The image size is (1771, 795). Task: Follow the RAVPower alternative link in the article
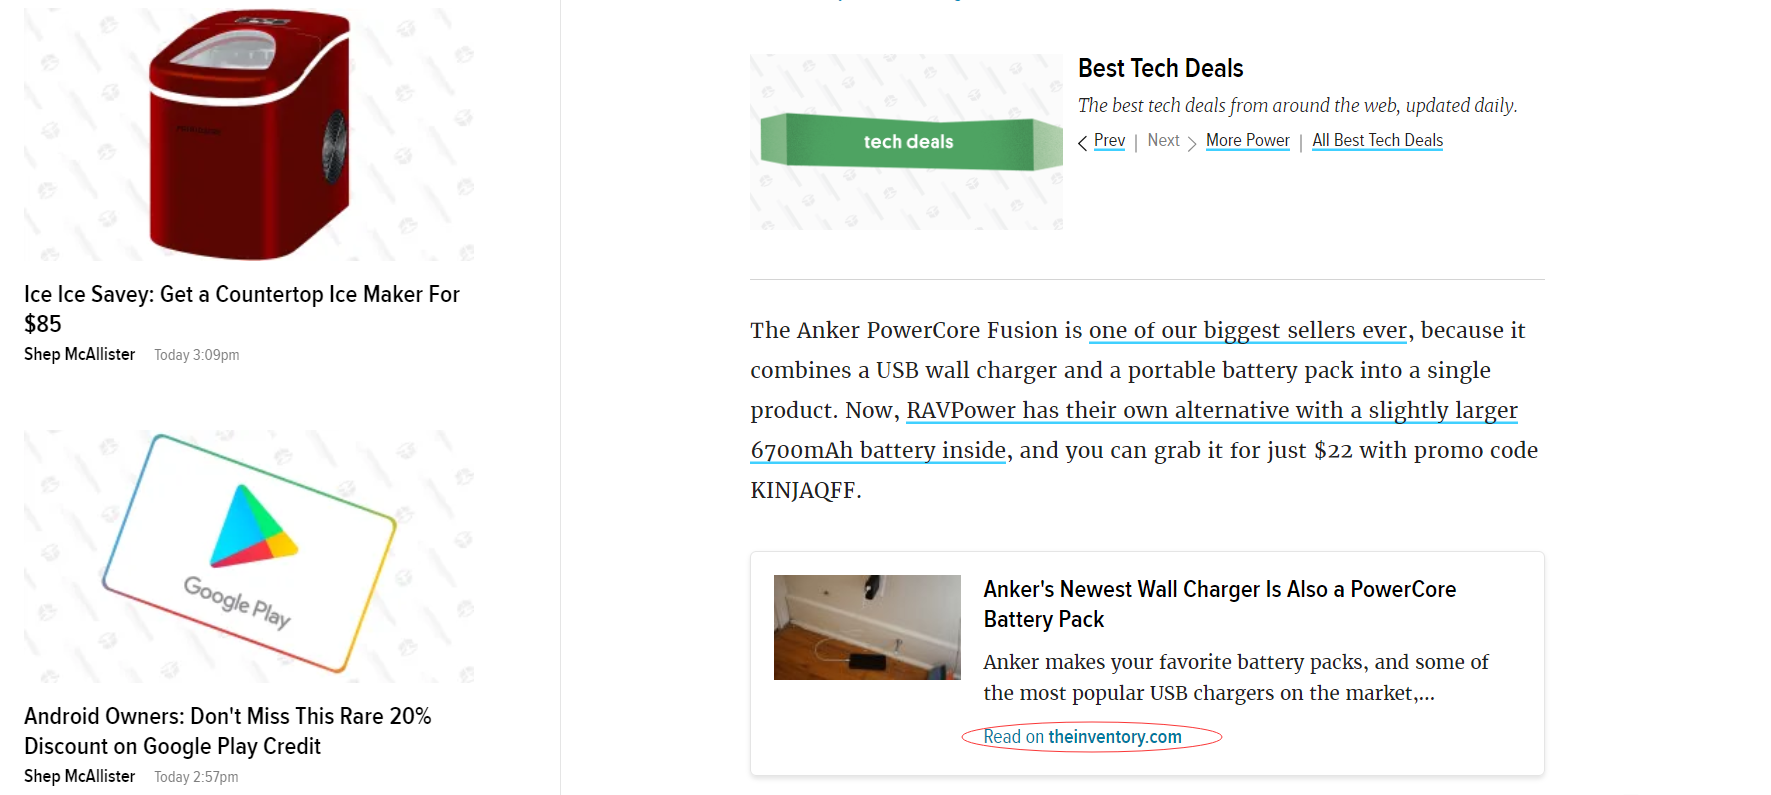pyautogui.click(x=1211, y=411)
